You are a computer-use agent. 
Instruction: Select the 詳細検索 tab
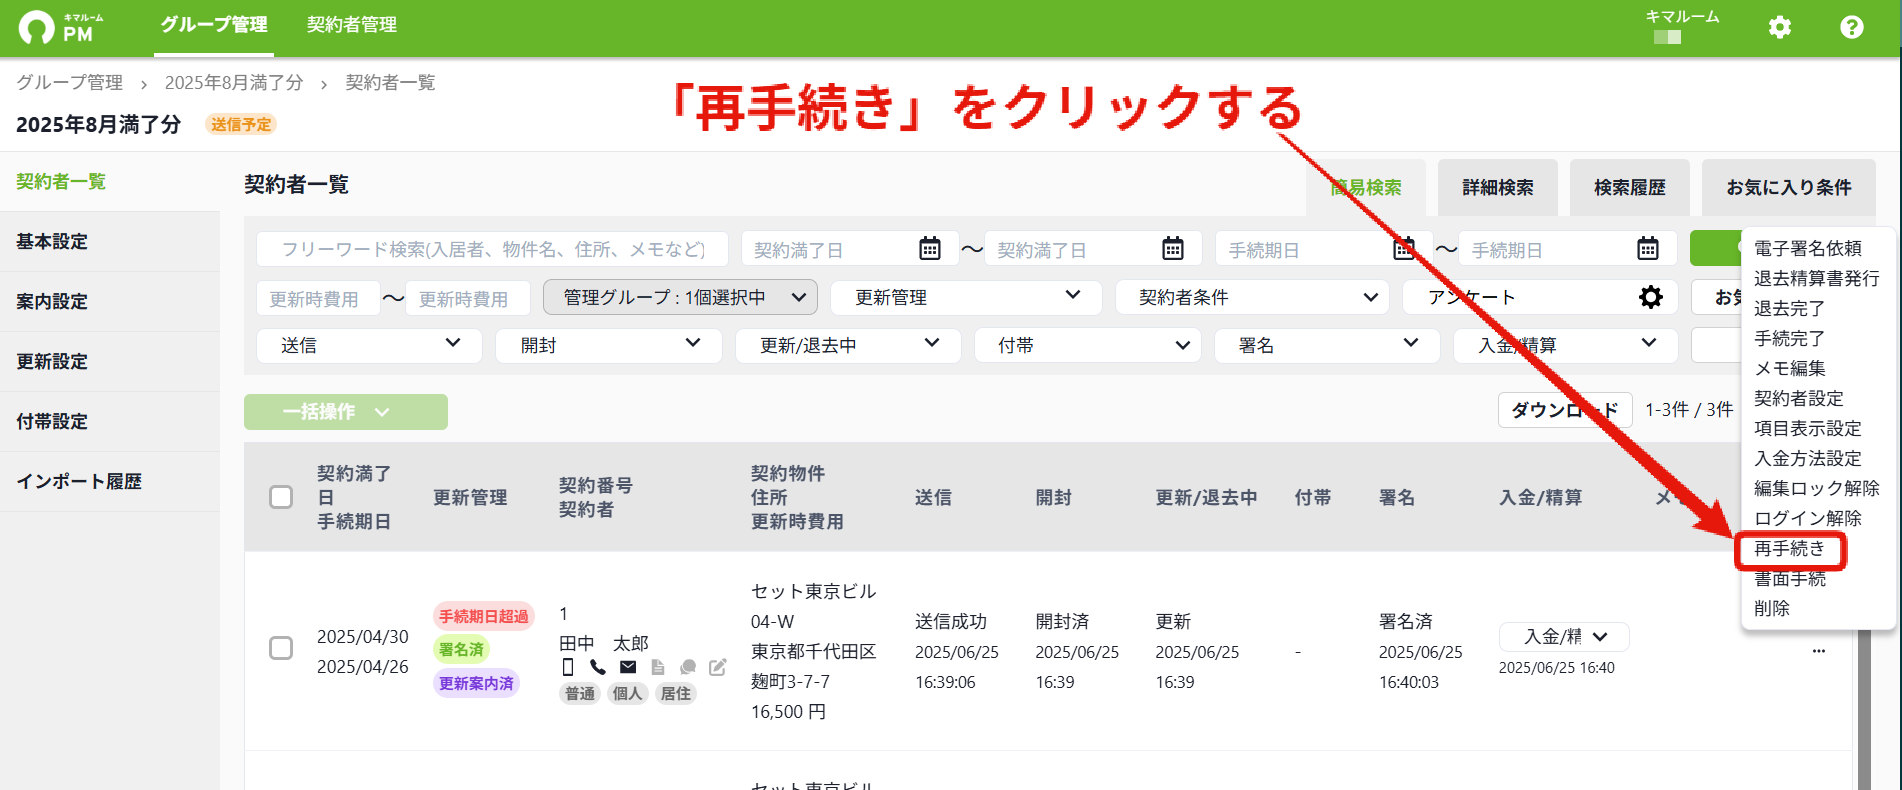(x=1498, y=187)
